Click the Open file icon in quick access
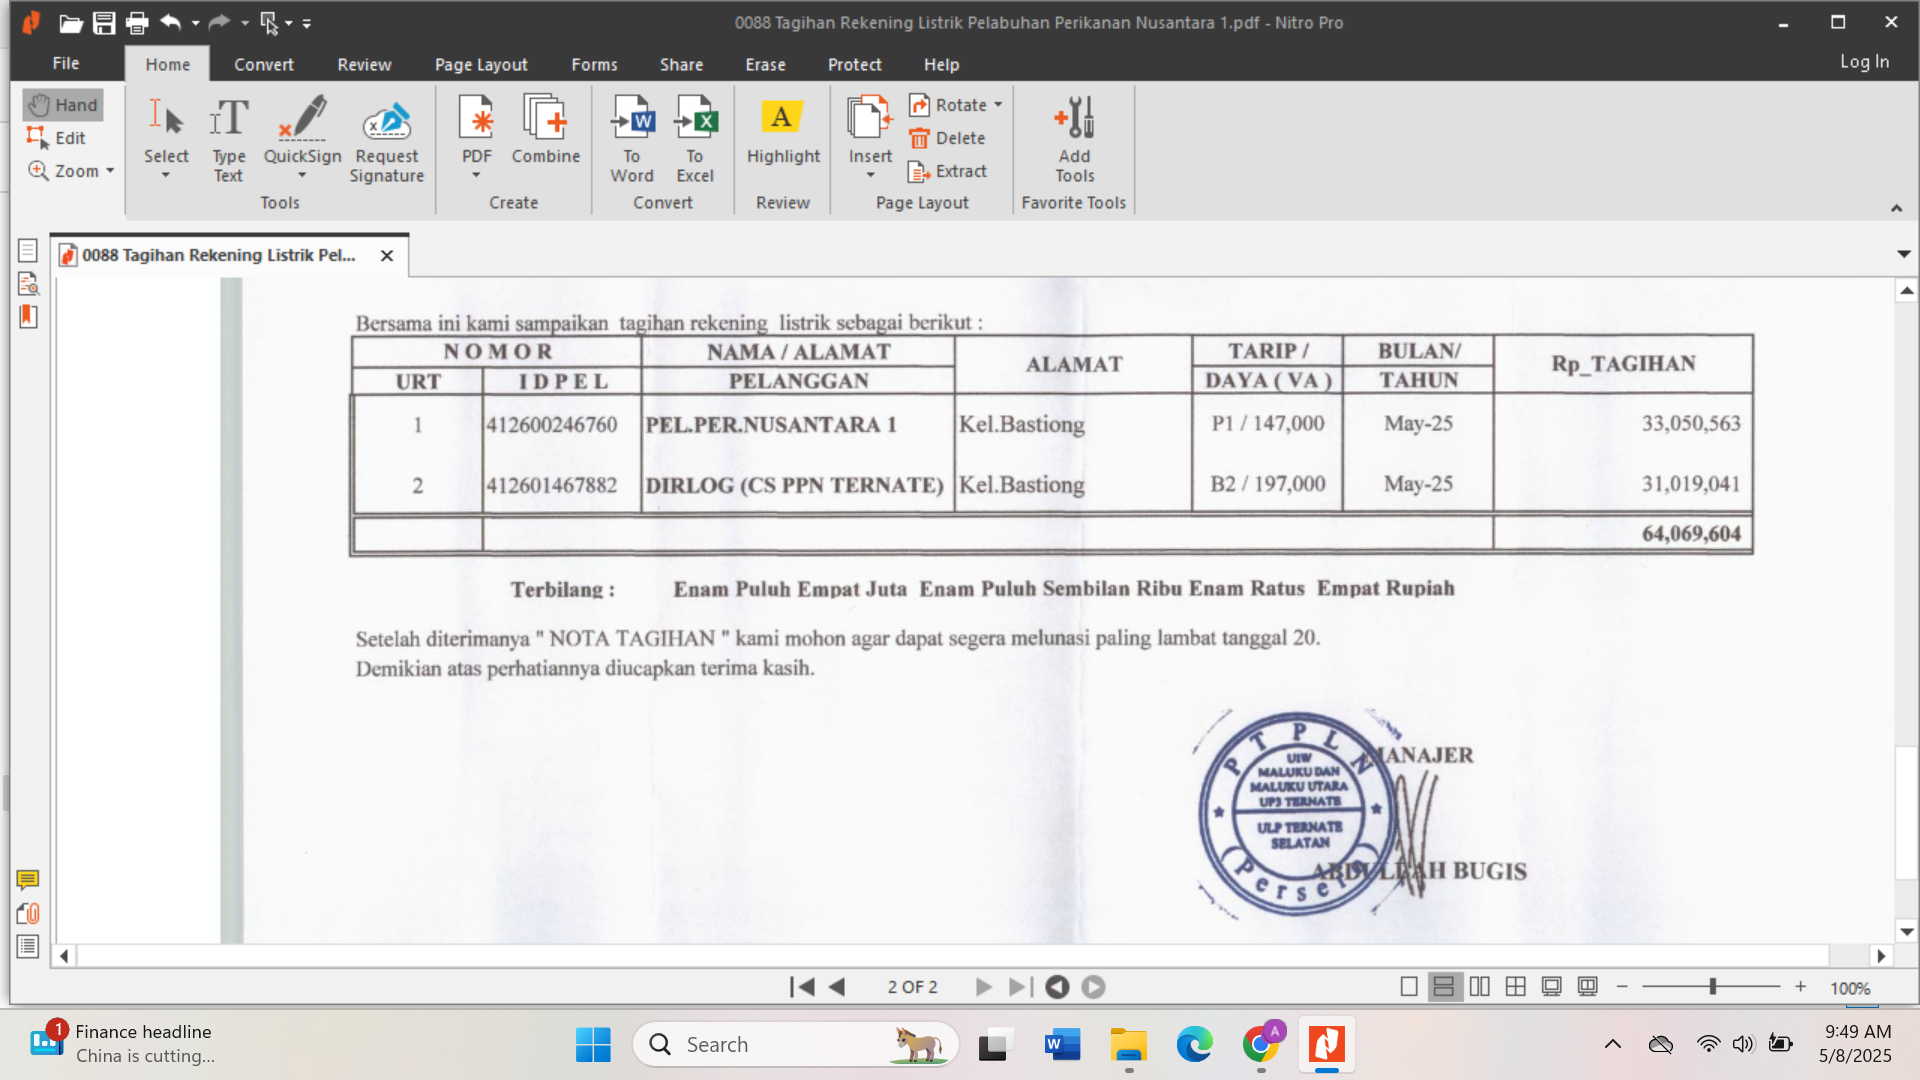This screenshot has height=1080, width=1920. point(70,23)
